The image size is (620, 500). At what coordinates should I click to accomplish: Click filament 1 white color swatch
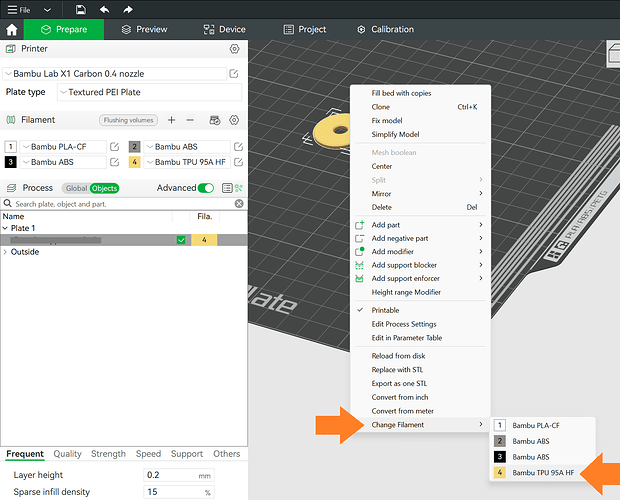11,147
